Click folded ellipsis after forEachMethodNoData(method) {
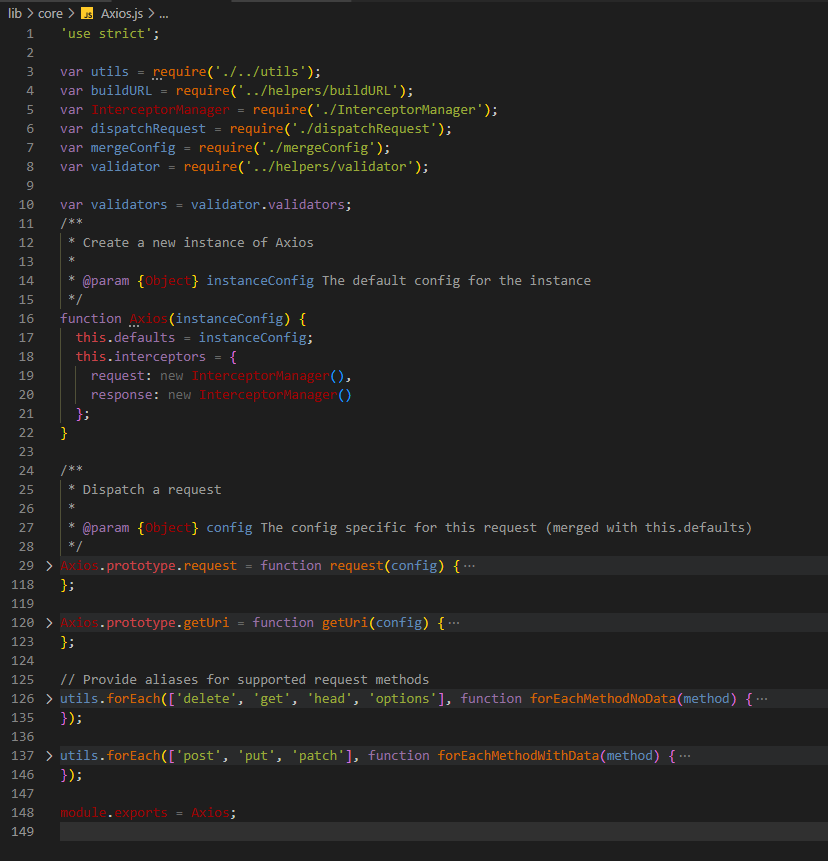 point(762,699)
